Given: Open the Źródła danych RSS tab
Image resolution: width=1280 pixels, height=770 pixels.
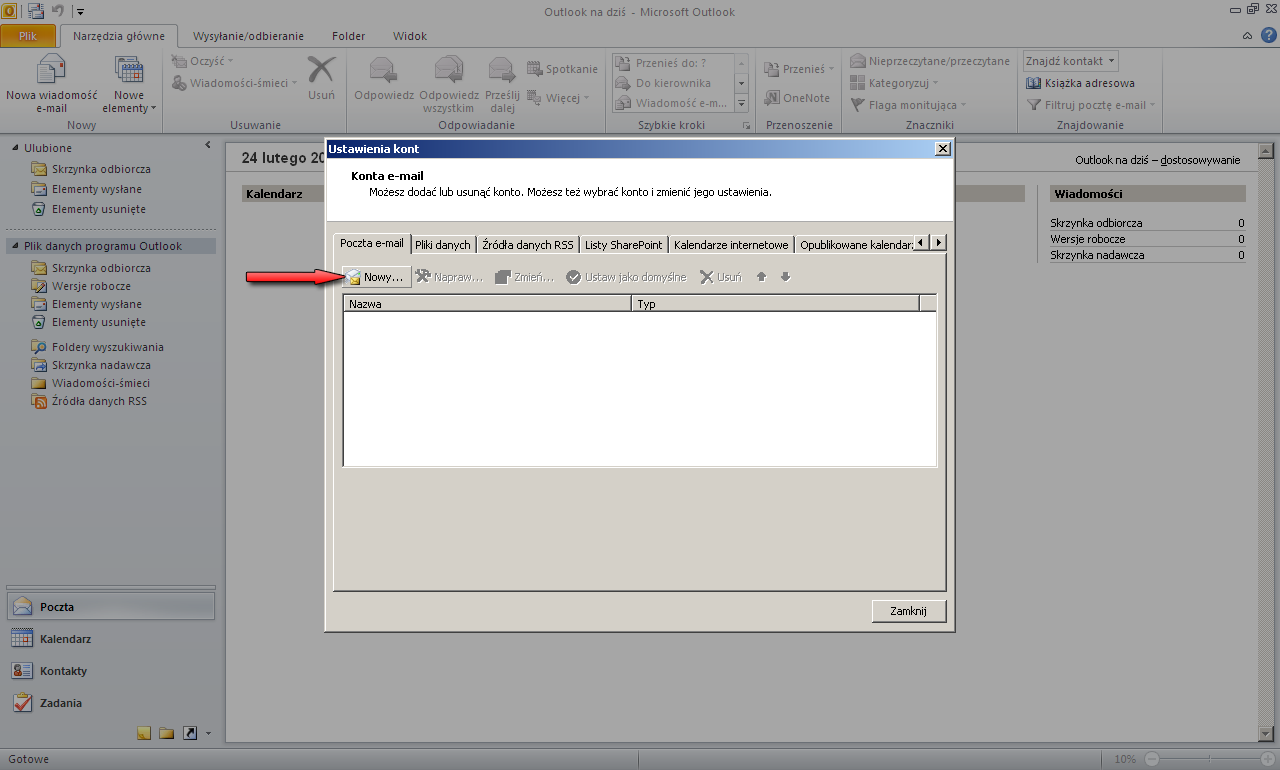Looking at the screenshot, I should click(x=527, y=245).
